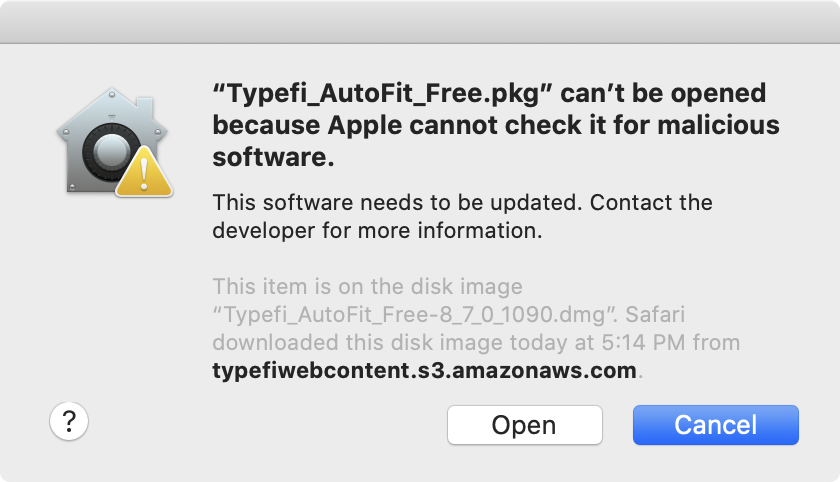Click the Open button
Viewport: 840px width, 482px height.
(x=525, y=425)
